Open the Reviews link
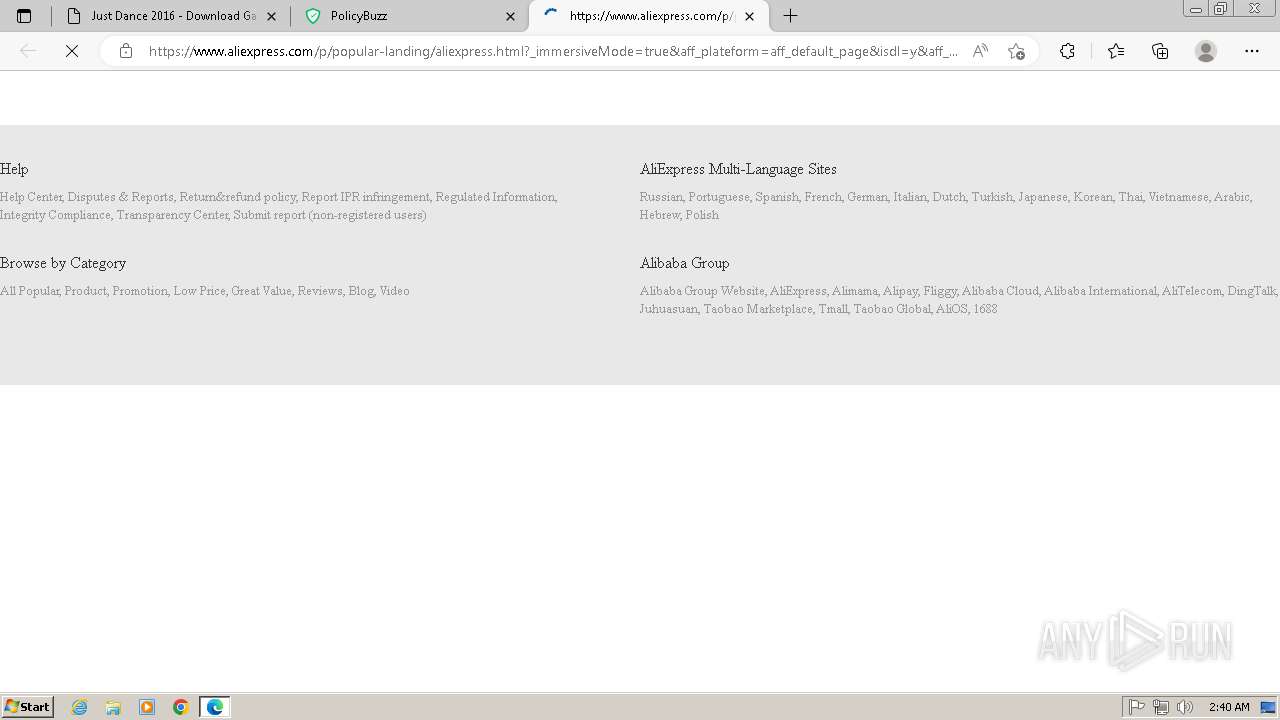 [320, 291]
